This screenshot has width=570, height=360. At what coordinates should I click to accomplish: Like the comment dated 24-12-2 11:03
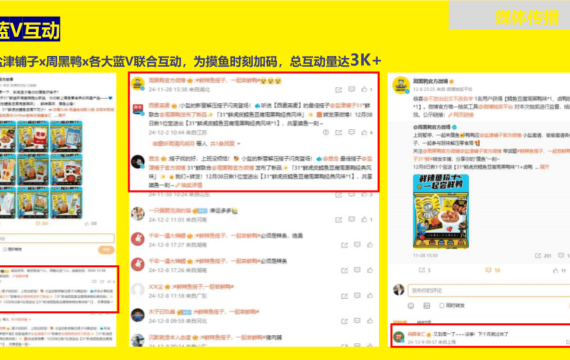point(364,219)
